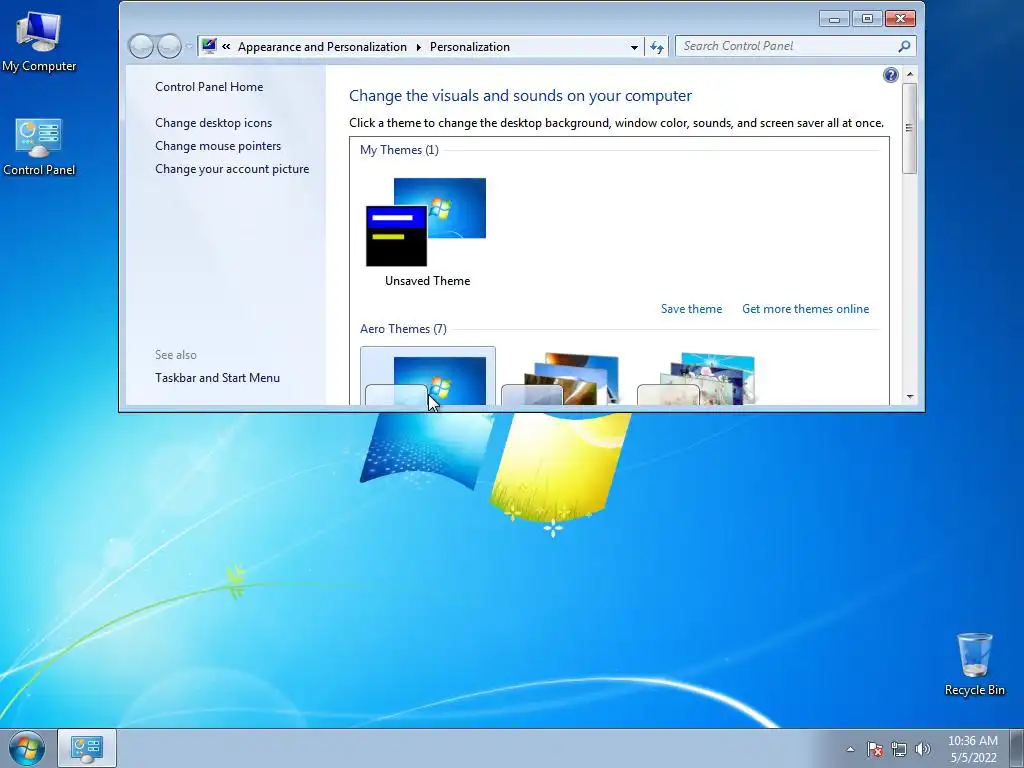The width and height of the screenshot is (1024, 768).
Task: Open Change desktop icons link
Action: pyautogui.click(x=214, y=123)
